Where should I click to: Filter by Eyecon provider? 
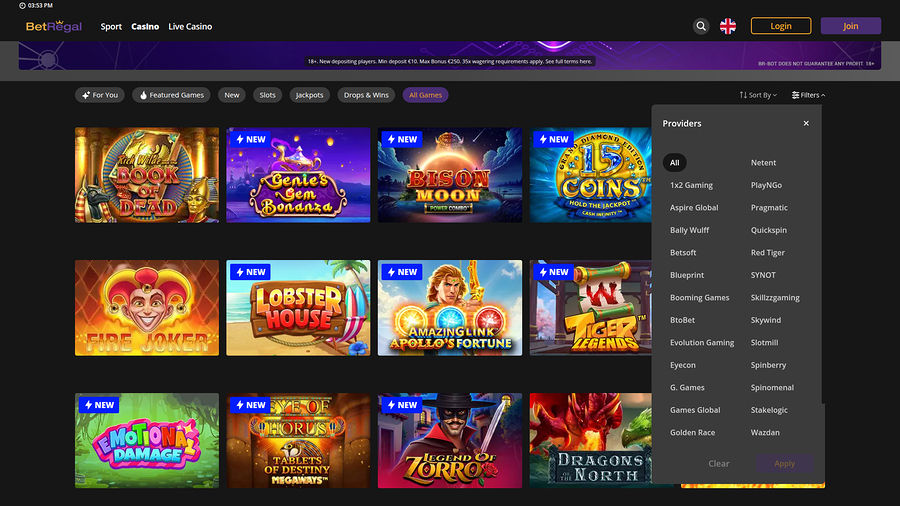682,365
